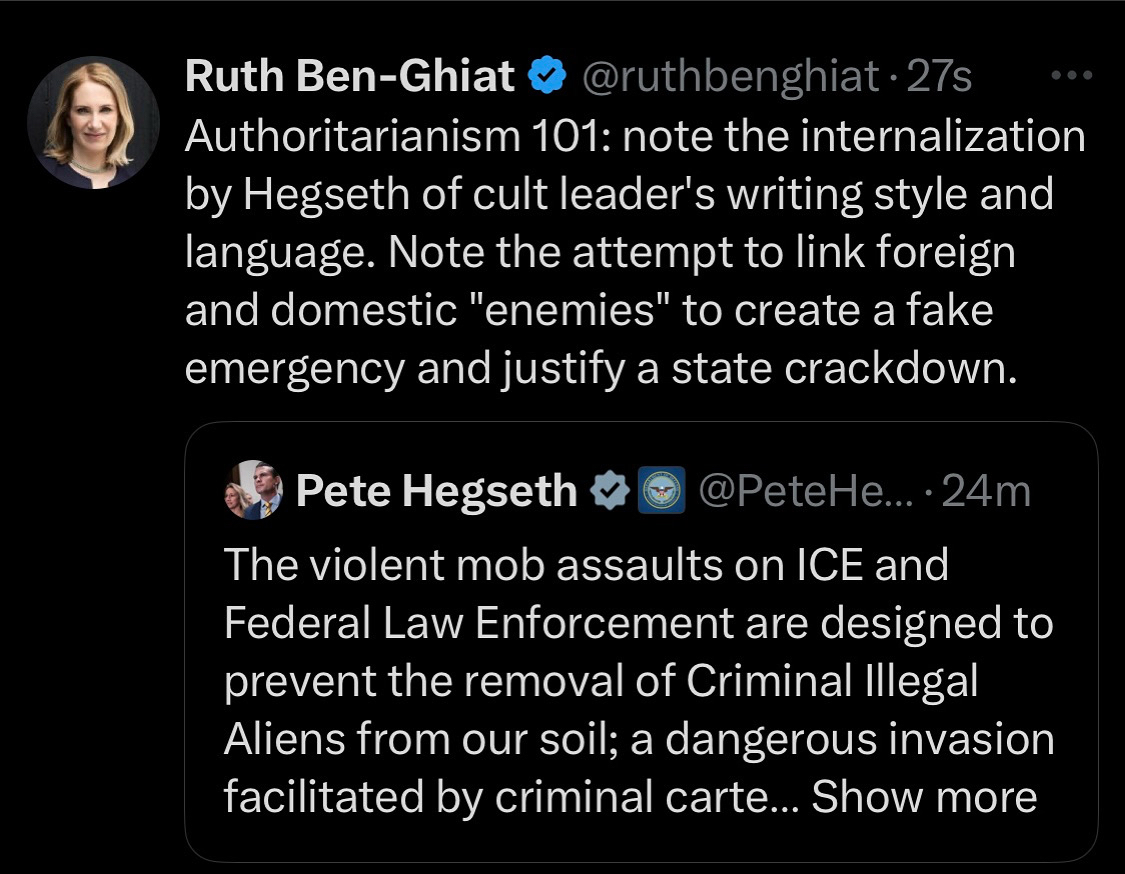Click Pete Hegseth's gray verified checkmark
The image size is (1125, 874).
[x=609, y=491]
